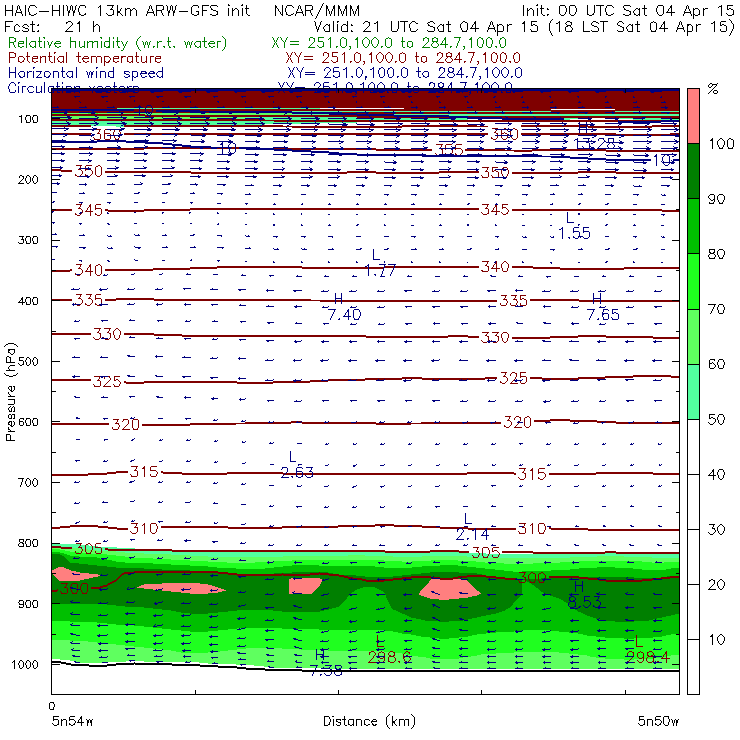Click the 'Distance (km)' axis title
Viewport: 740px width, 740px height.
tap(369, 721)
